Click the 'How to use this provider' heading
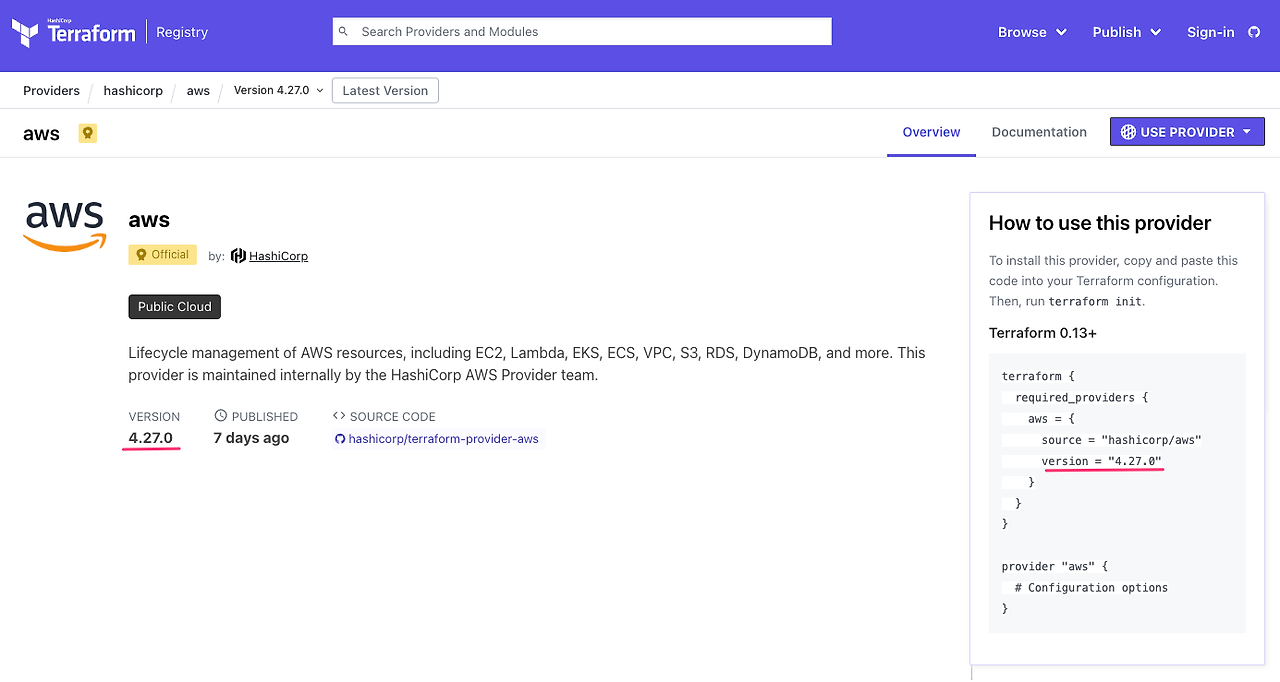1280x682 pixels. click(x=1100, y=223)
